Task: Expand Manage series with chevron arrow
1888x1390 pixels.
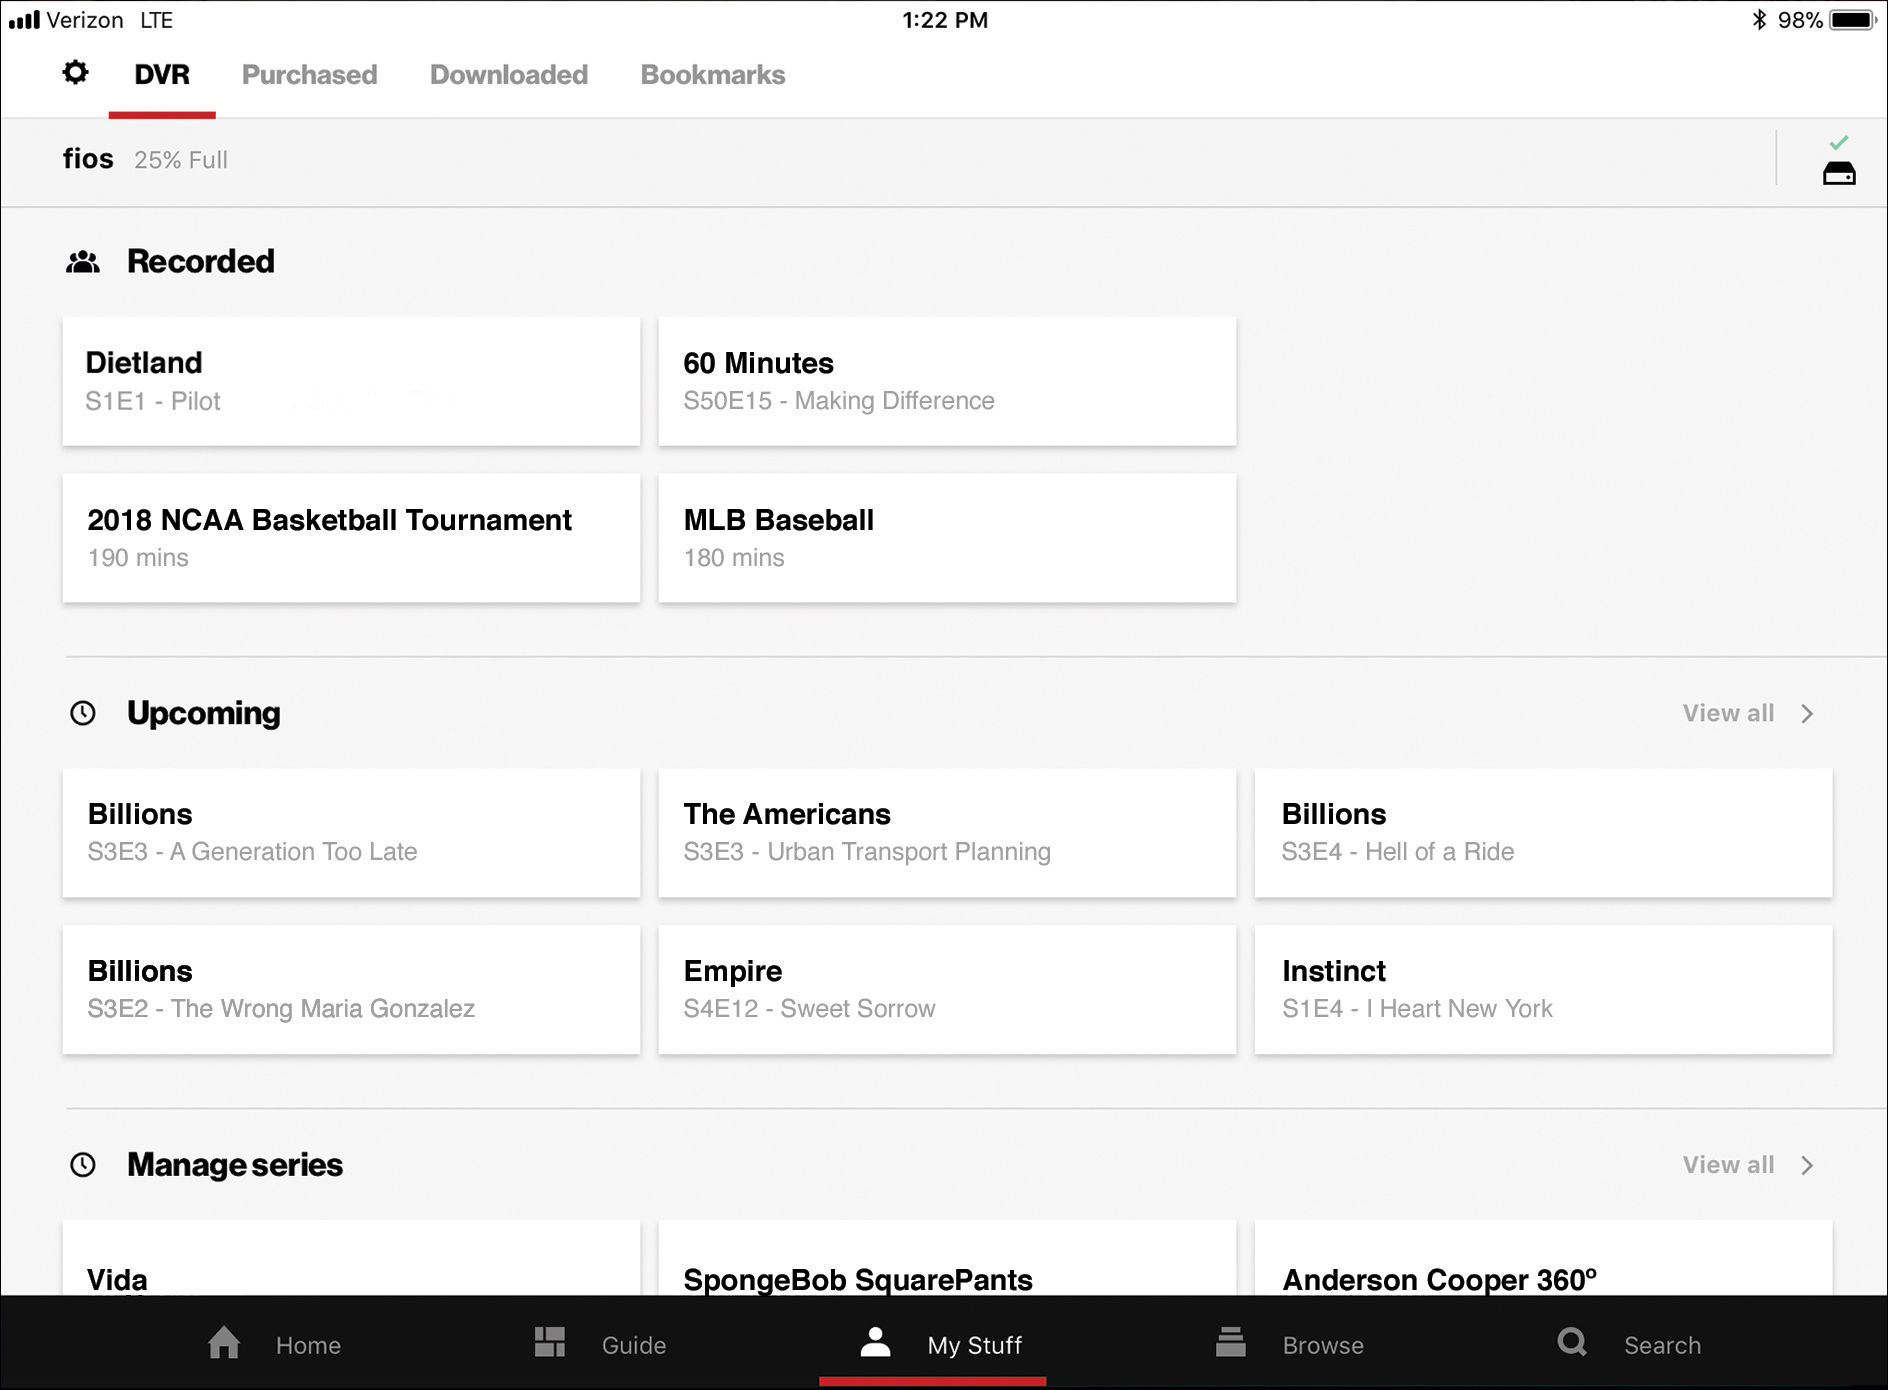Action: tap(1807, 1166)
